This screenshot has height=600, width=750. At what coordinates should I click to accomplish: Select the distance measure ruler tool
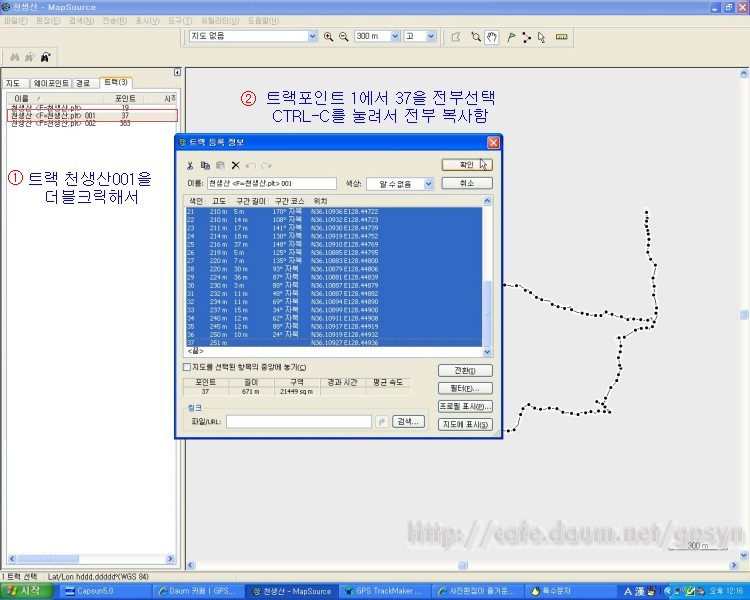click(x=562, y=37)
